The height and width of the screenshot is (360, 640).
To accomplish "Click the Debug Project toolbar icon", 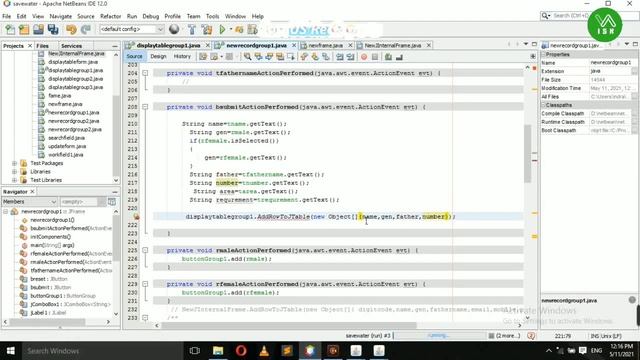I will (239, 29).
